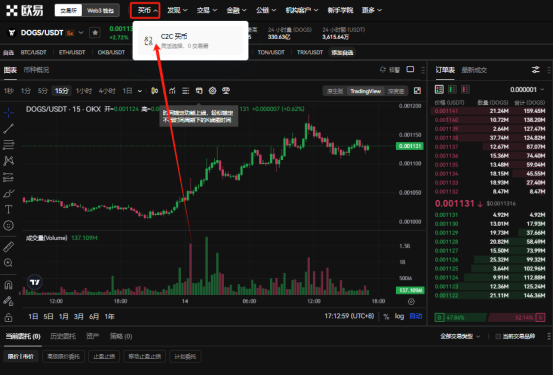Open order book precision 0.000001 dropdown
553x375 pixels.
click(x=527, y=90)
